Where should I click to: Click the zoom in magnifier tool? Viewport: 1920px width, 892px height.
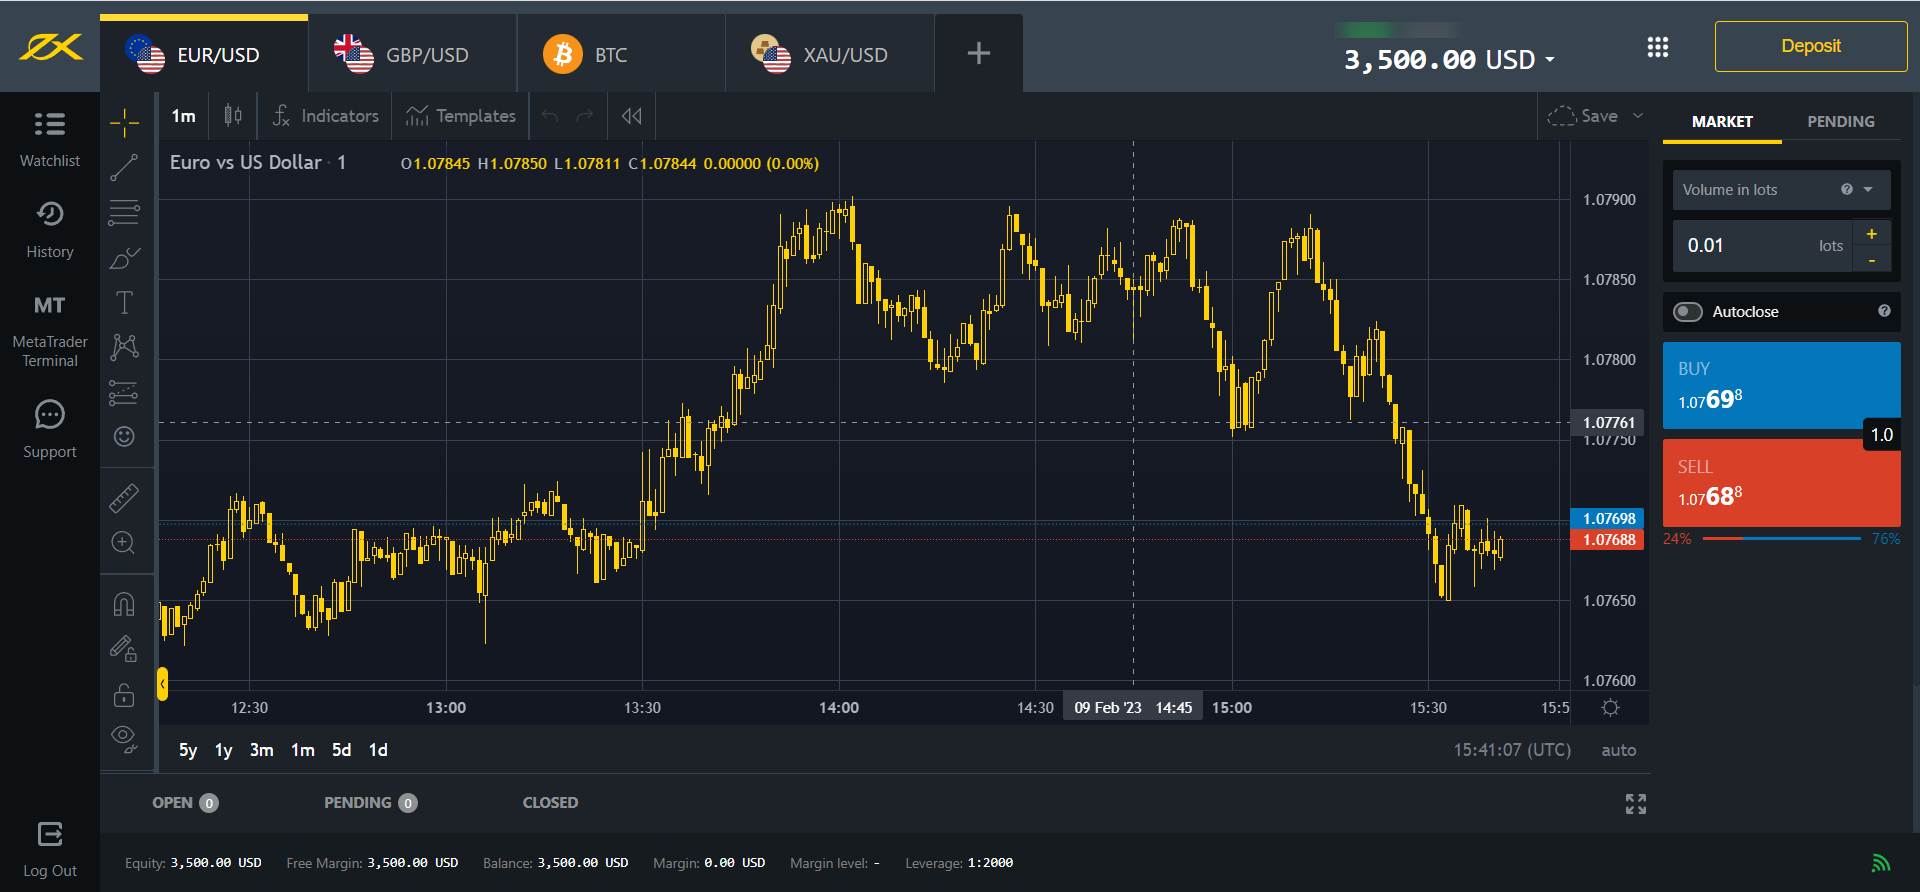click(x=124, y=543)
